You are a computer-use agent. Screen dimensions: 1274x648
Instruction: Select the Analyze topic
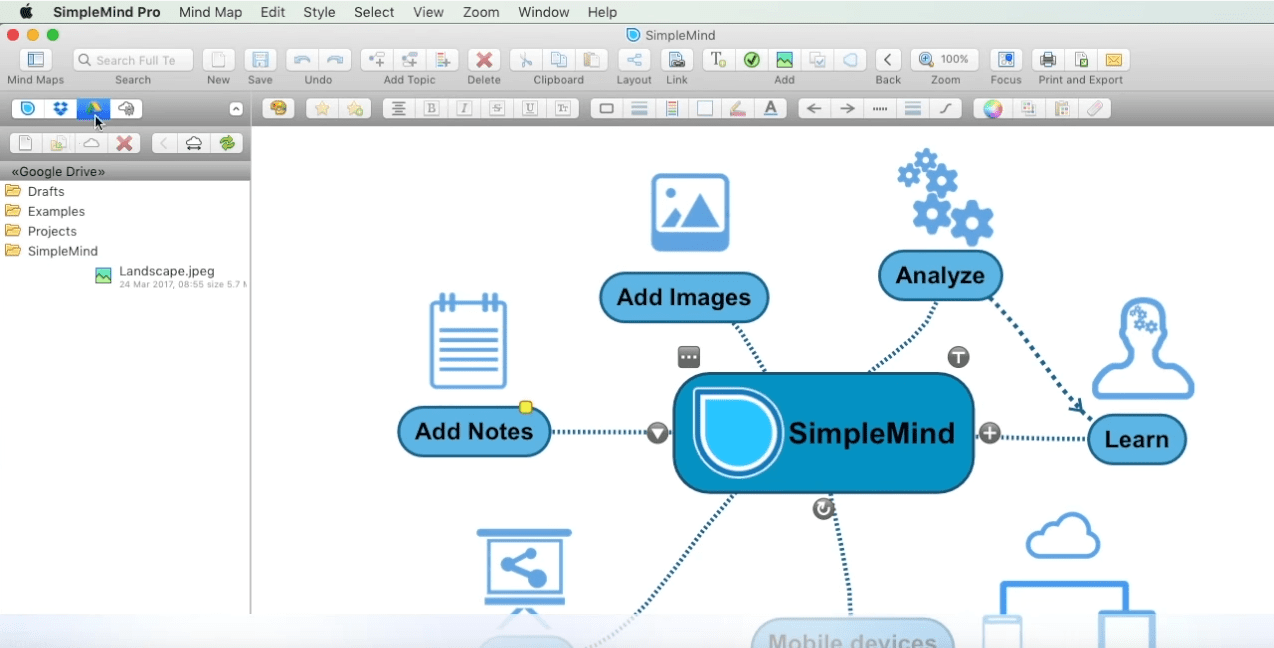(x=940, y=275)
